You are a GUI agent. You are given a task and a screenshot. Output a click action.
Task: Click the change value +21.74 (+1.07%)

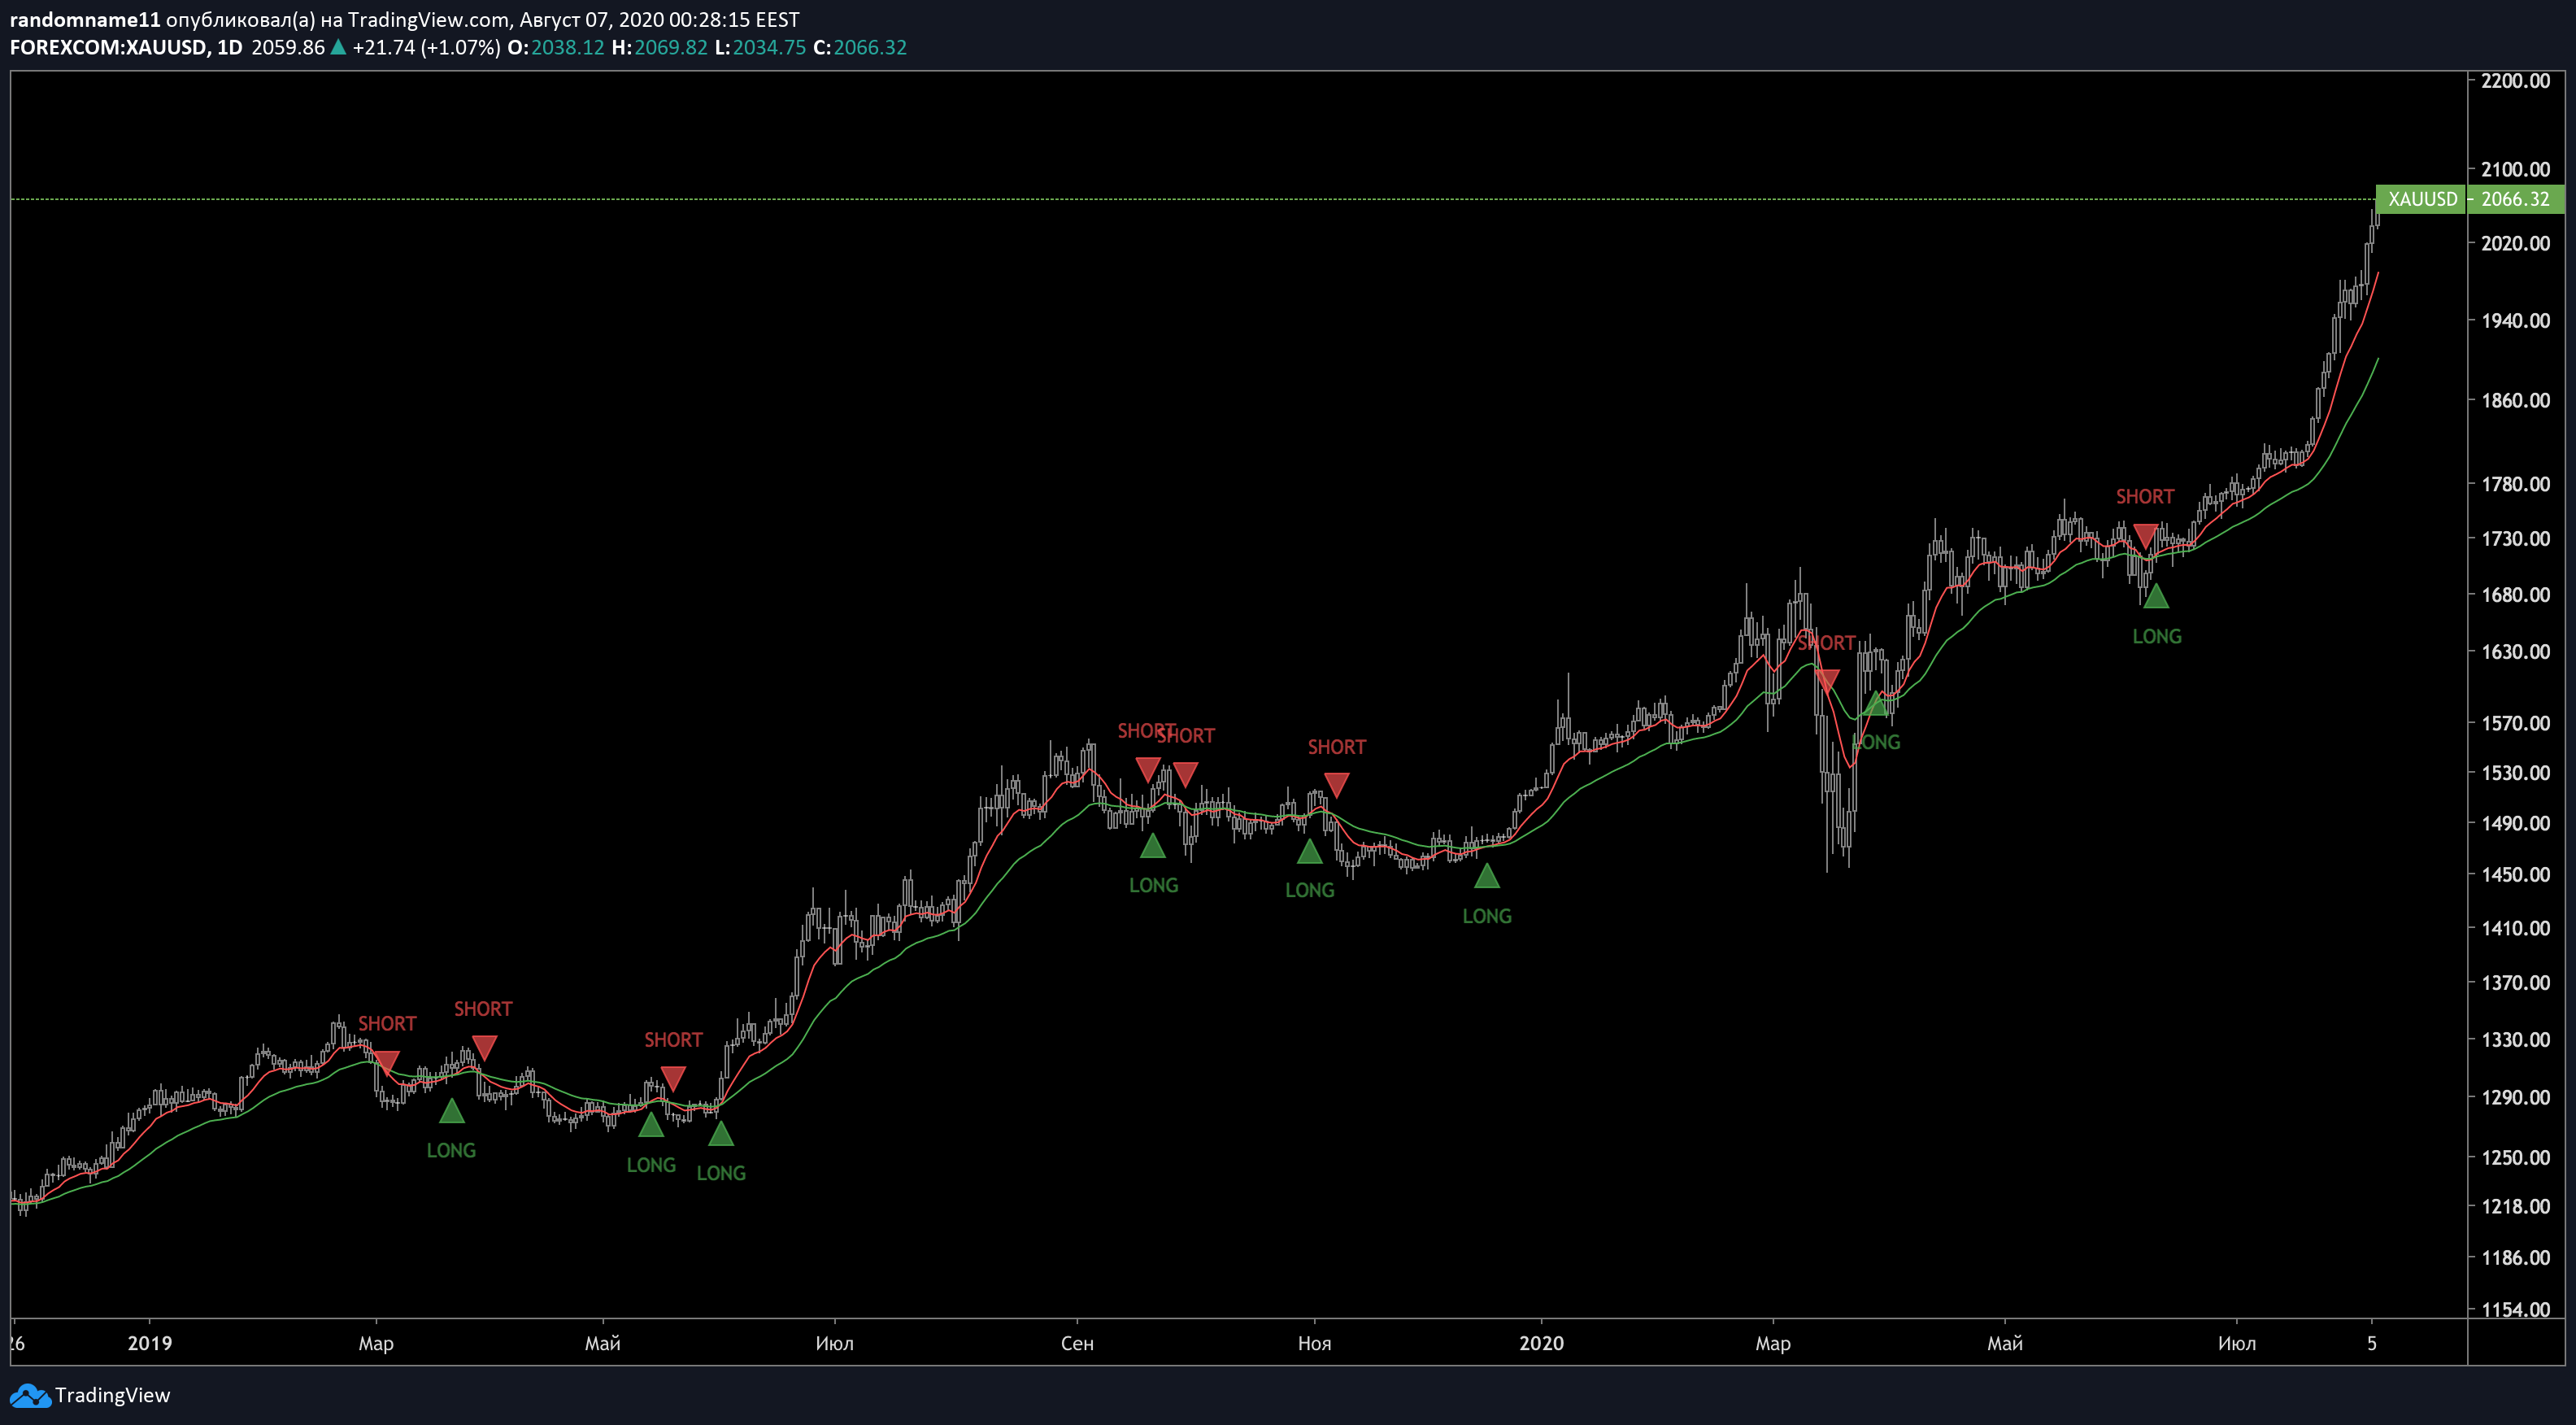click(x=426, y=47)
